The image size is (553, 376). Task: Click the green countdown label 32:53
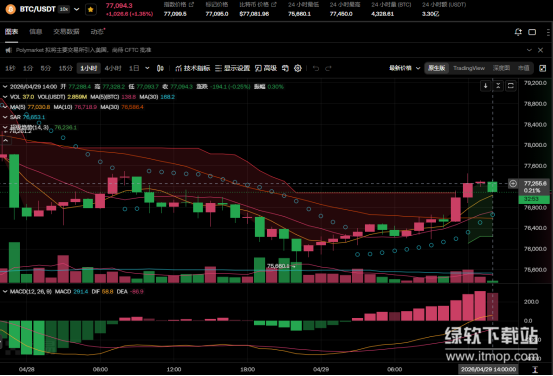coord(534,199)
